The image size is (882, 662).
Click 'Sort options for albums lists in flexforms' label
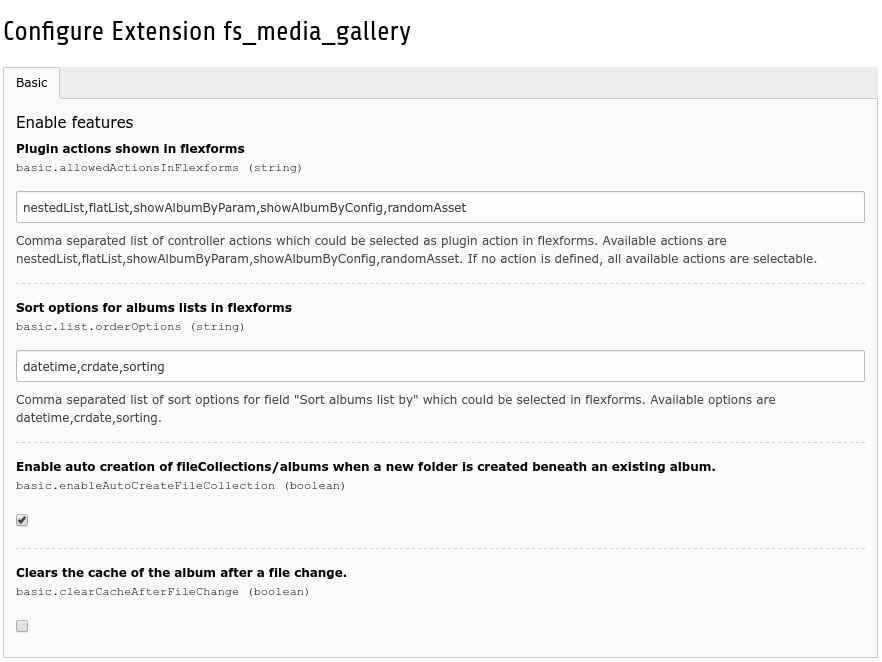pos(154,308)
